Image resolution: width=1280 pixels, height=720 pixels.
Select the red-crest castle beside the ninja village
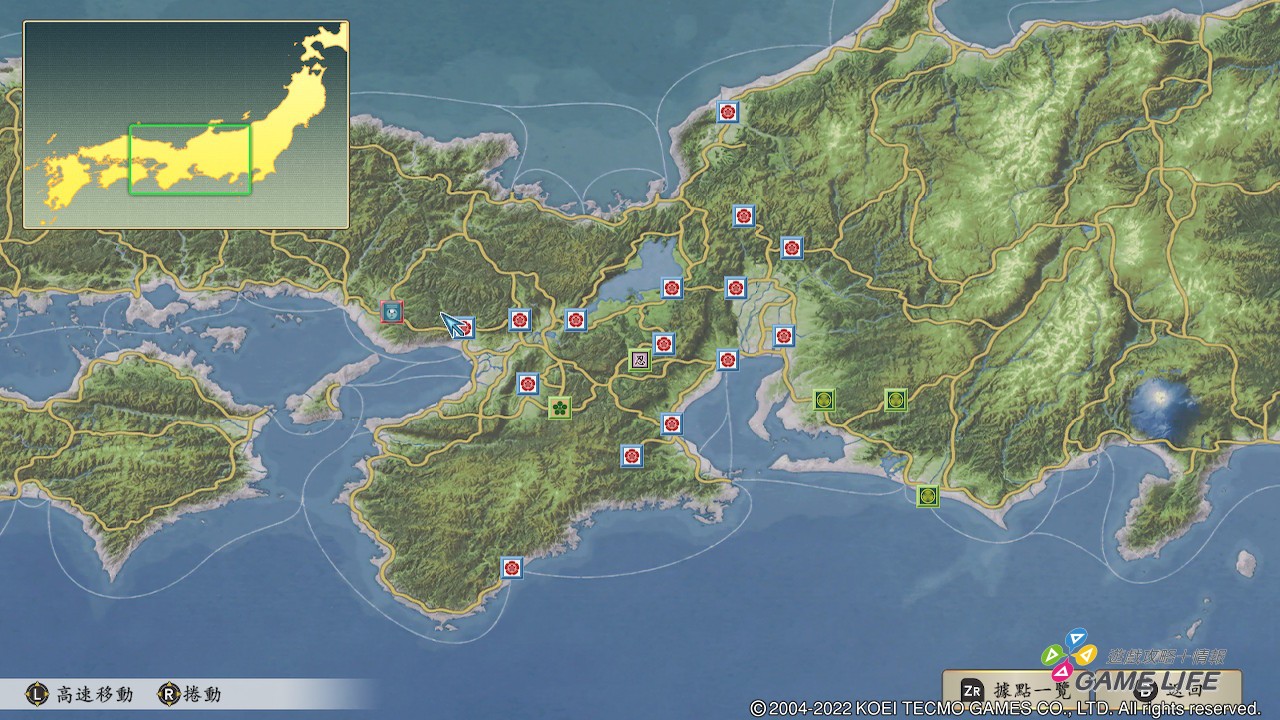coord(664,344)
